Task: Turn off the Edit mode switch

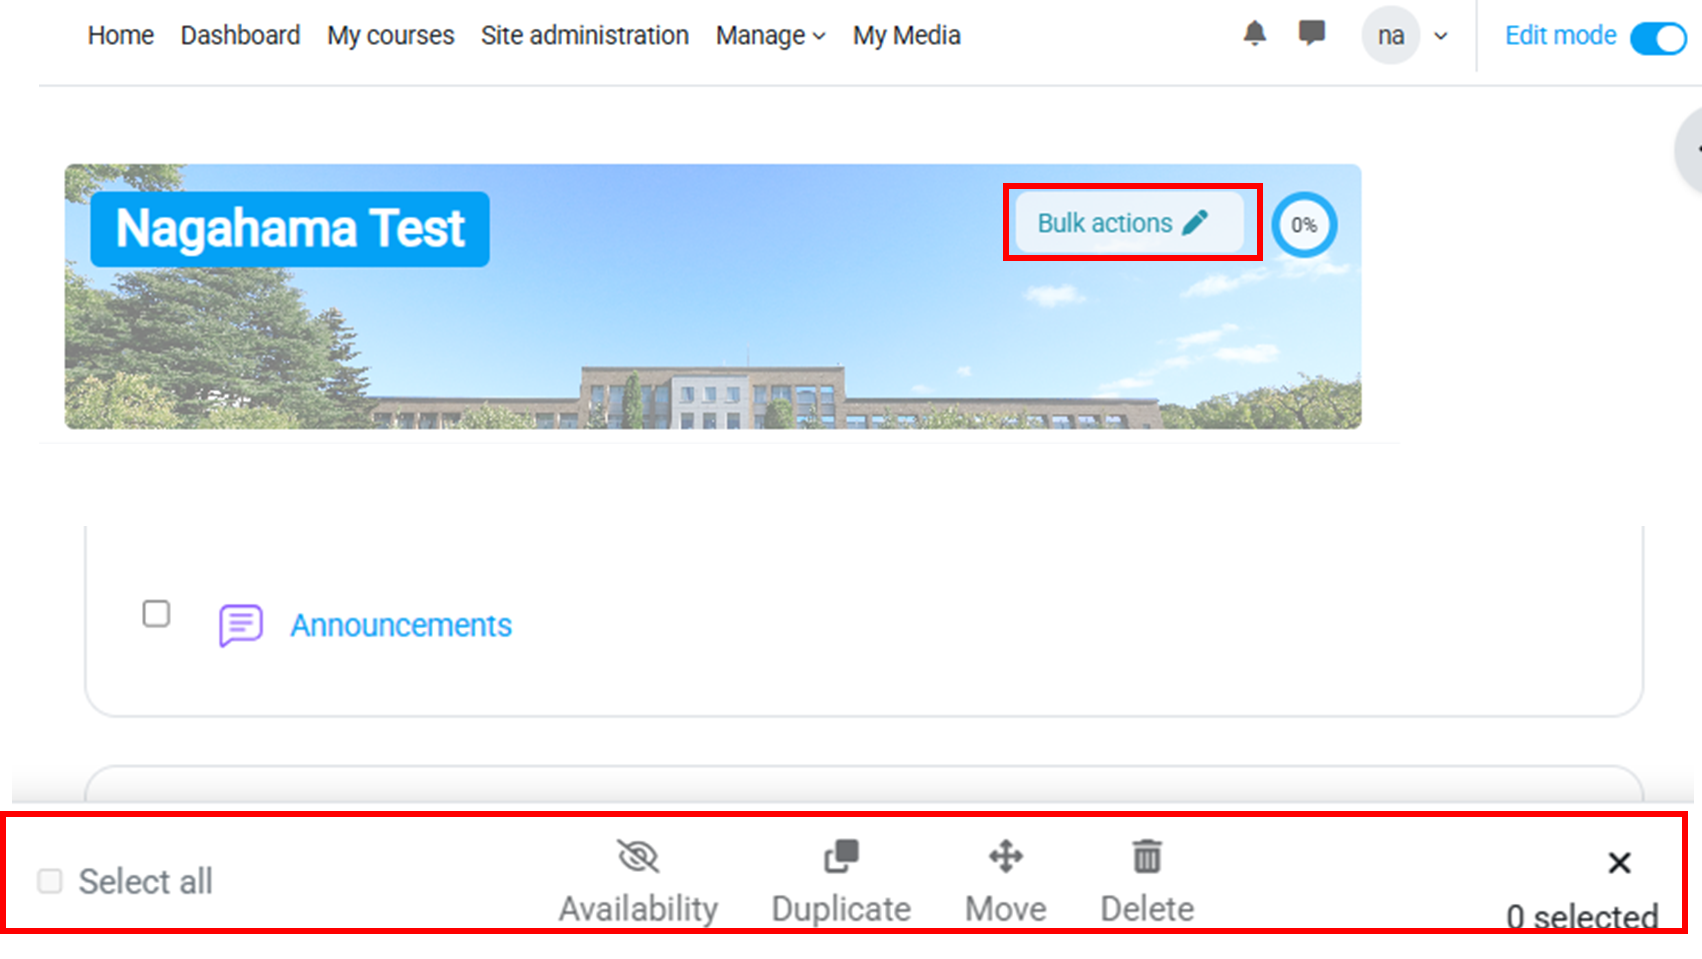Action: click(1658, 38)
